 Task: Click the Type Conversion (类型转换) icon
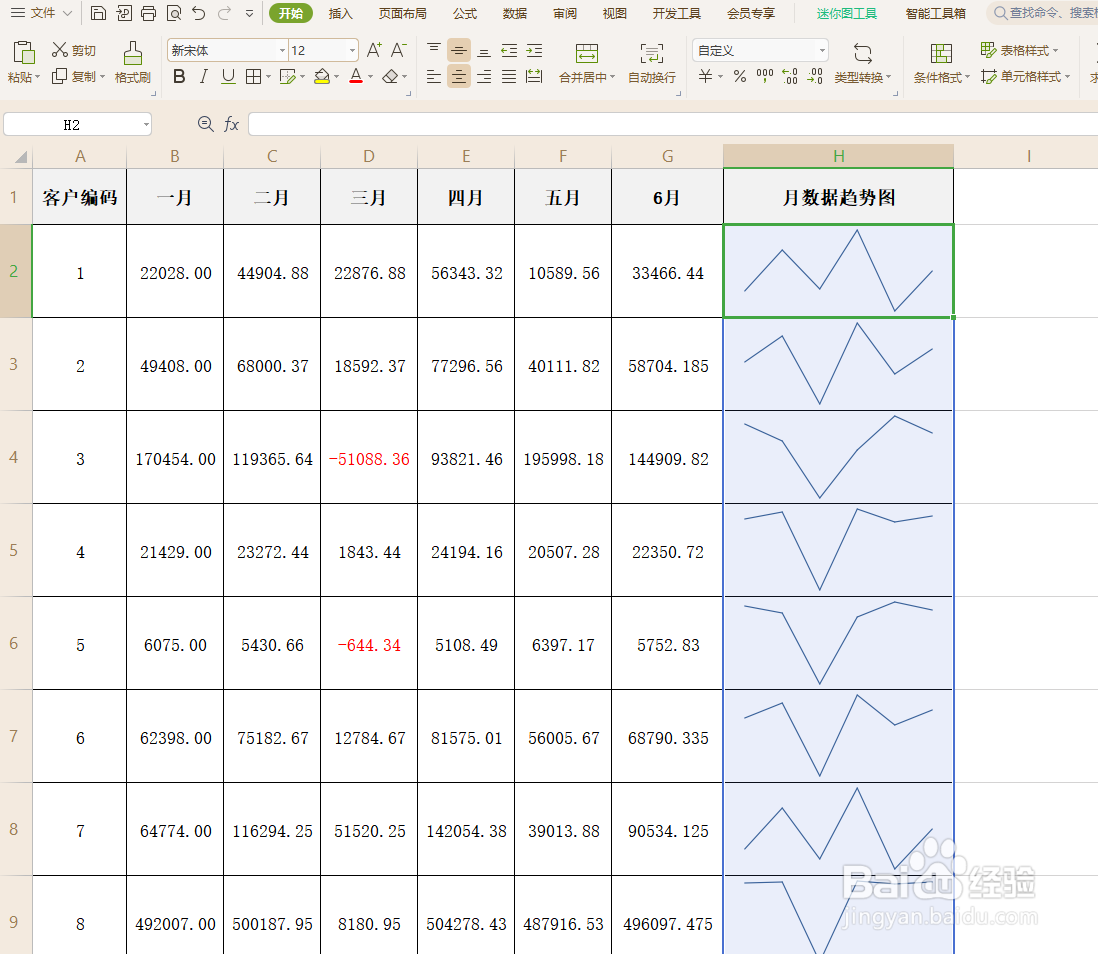[863, 53]
